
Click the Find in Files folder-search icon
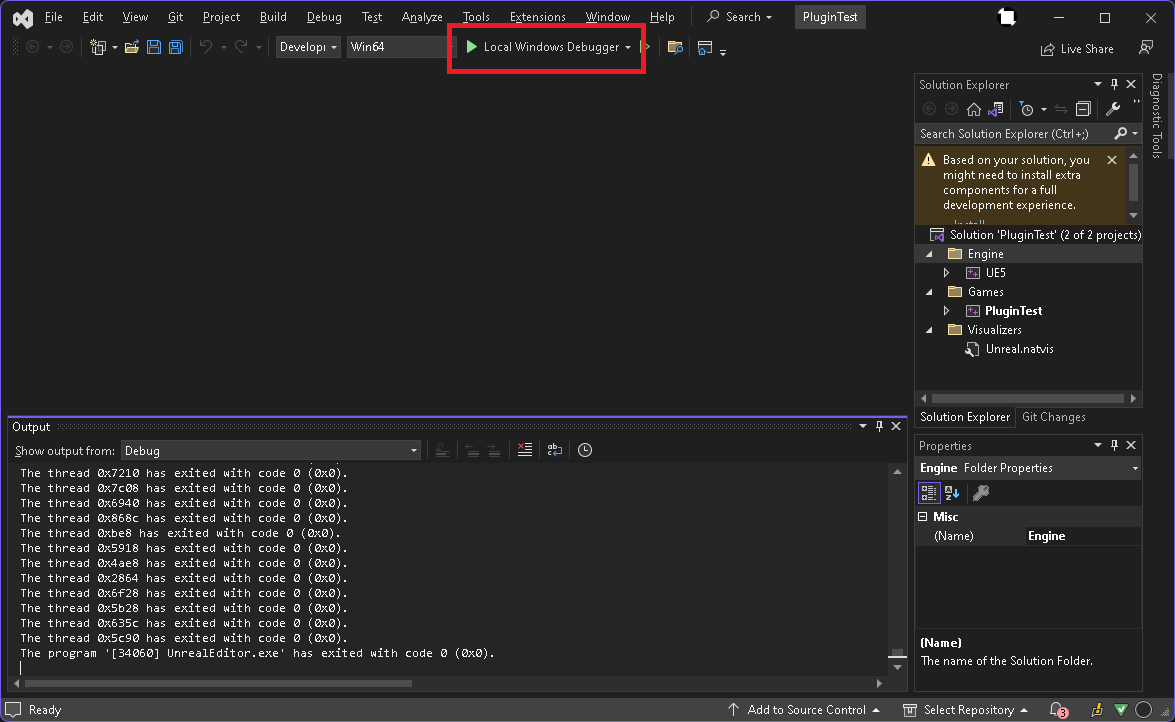(x=675, y=48)
